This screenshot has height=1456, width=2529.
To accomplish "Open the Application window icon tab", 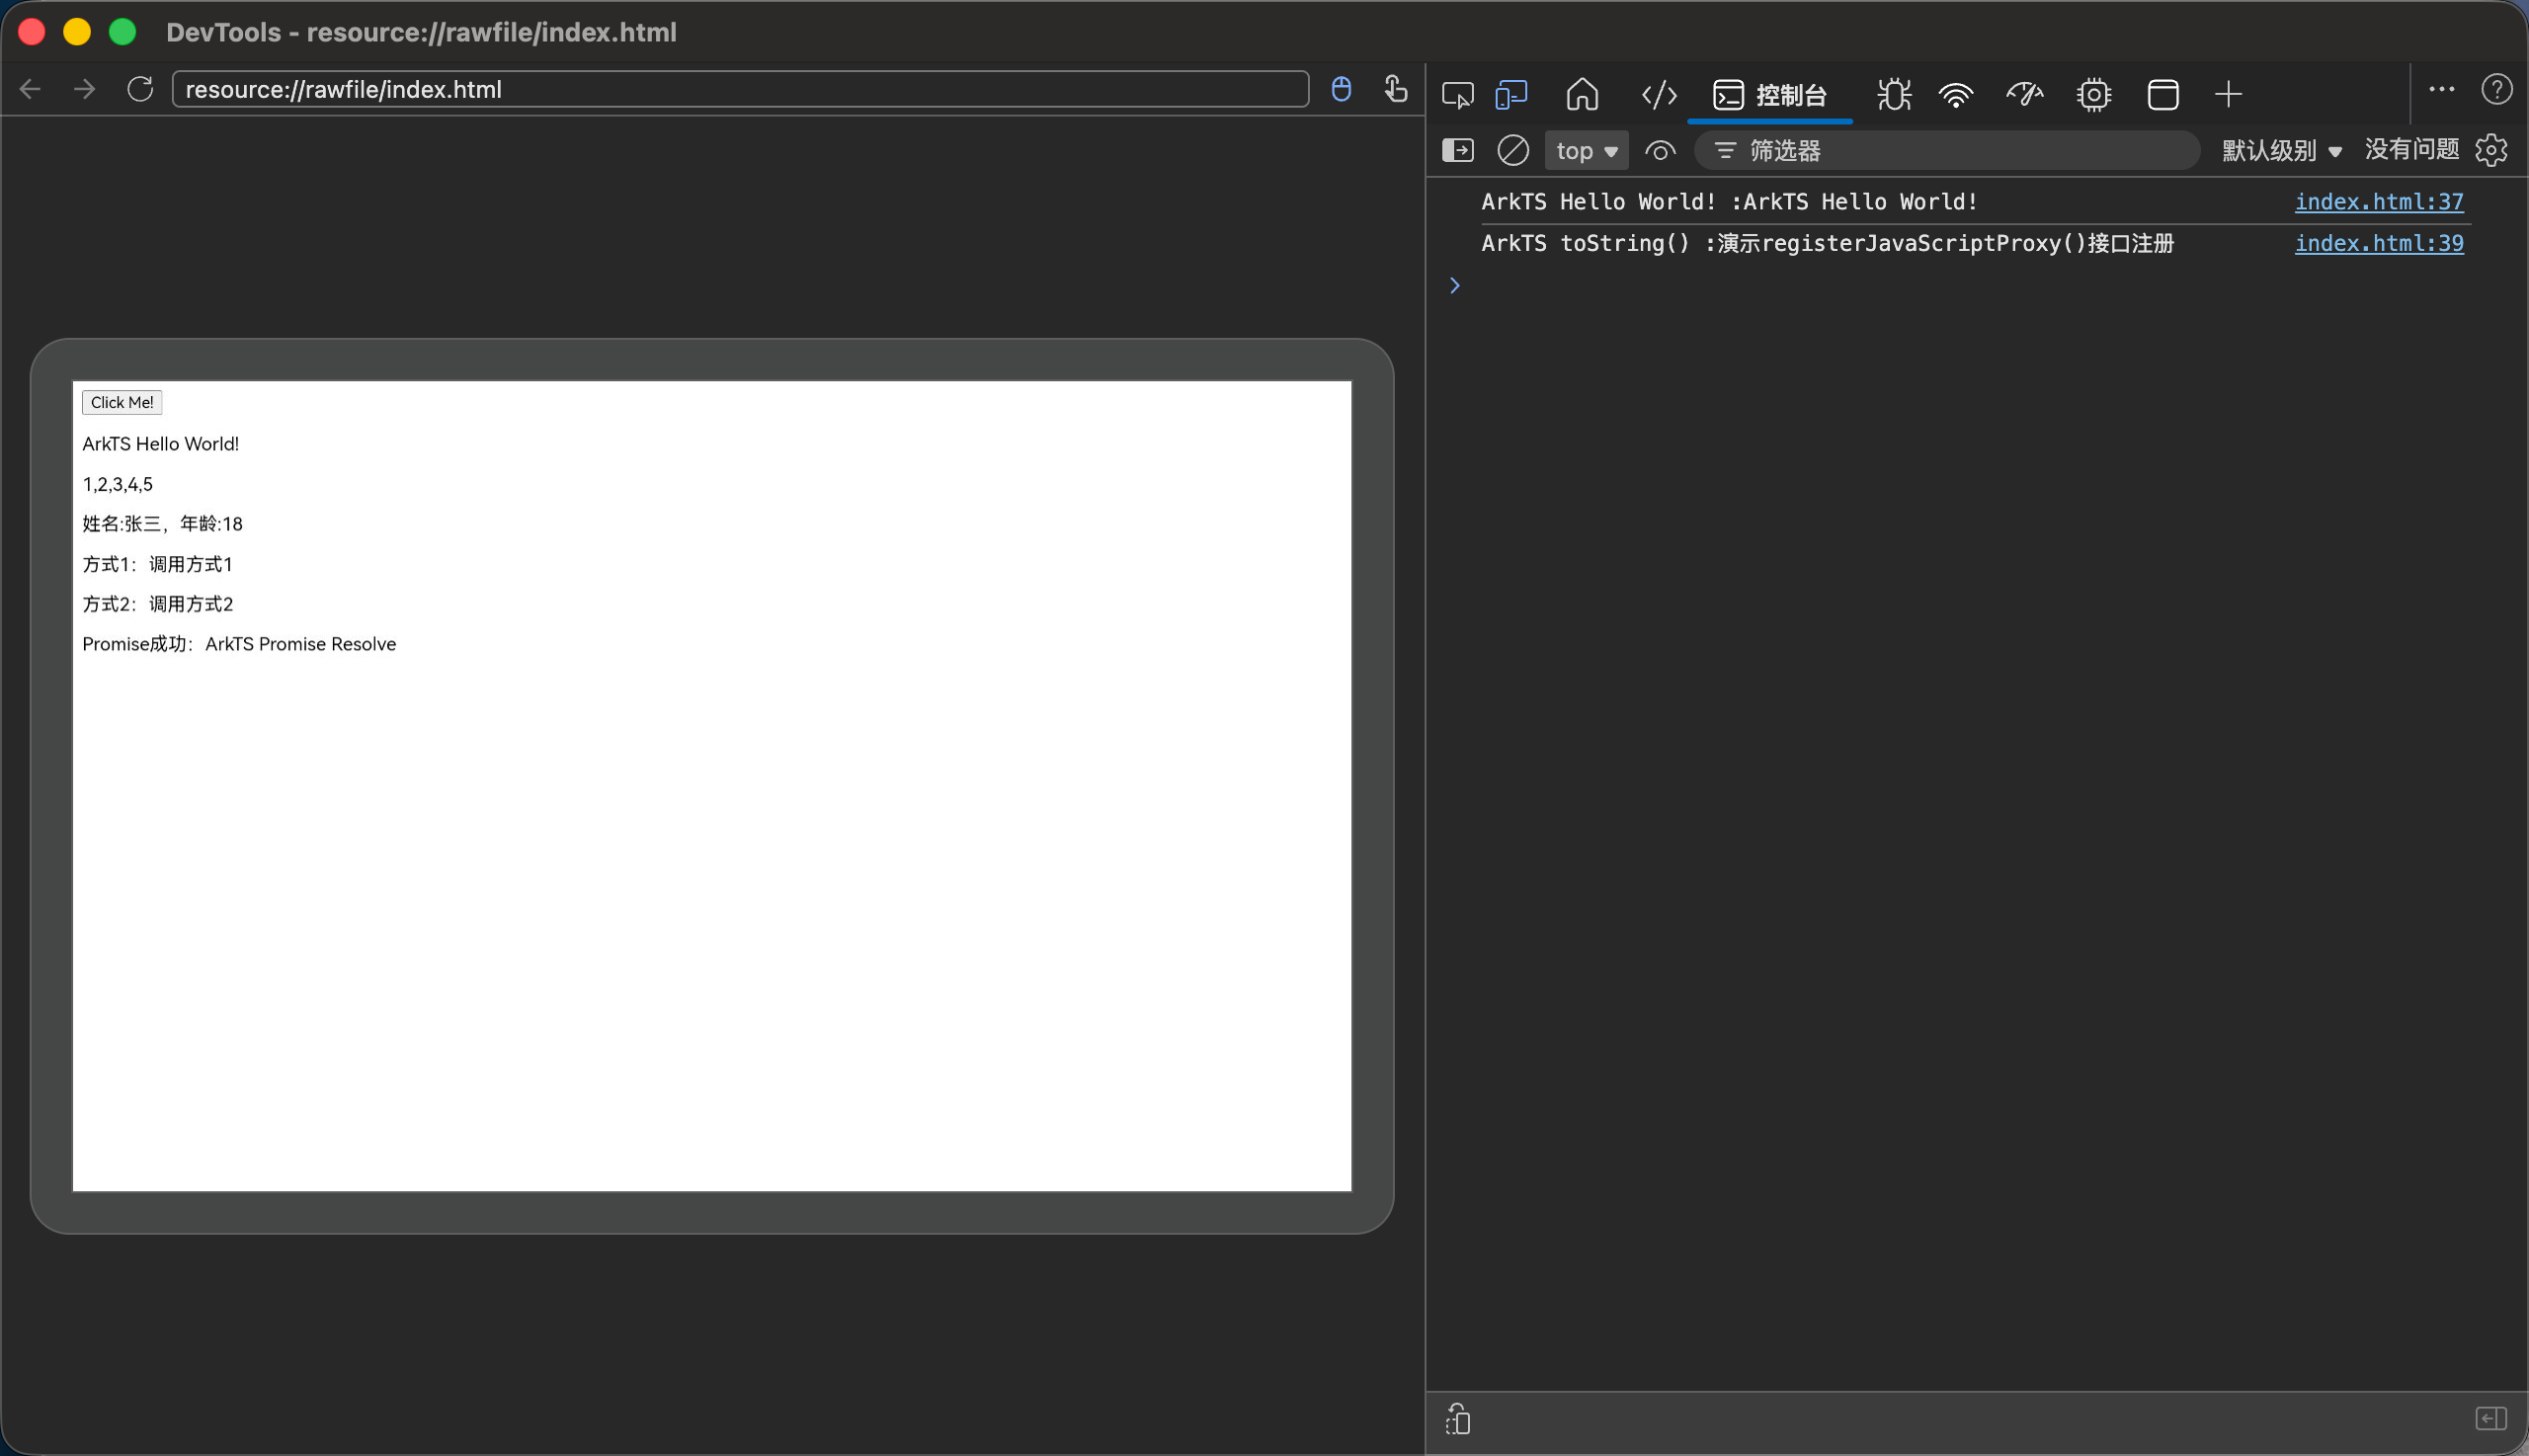I will [x=2162, y=95].
